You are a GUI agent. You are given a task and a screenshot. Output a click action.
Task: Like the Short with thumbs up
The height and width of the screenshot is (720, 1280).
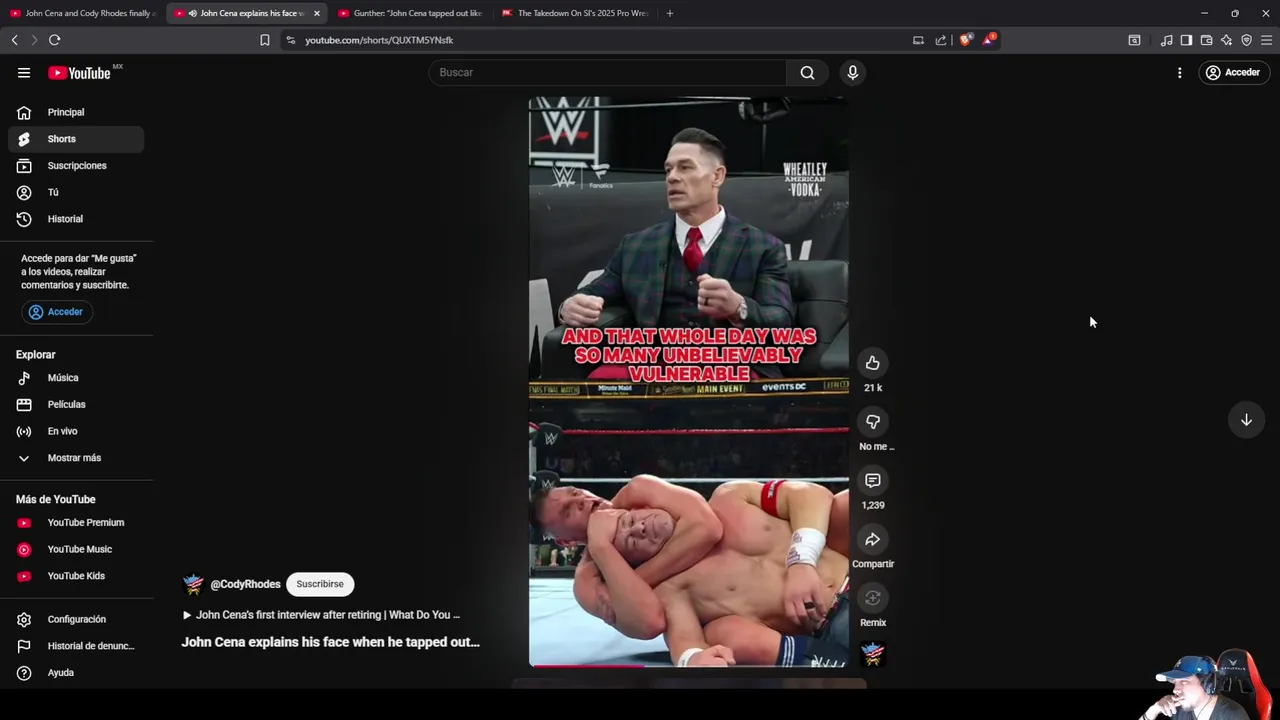pos(873,363)
